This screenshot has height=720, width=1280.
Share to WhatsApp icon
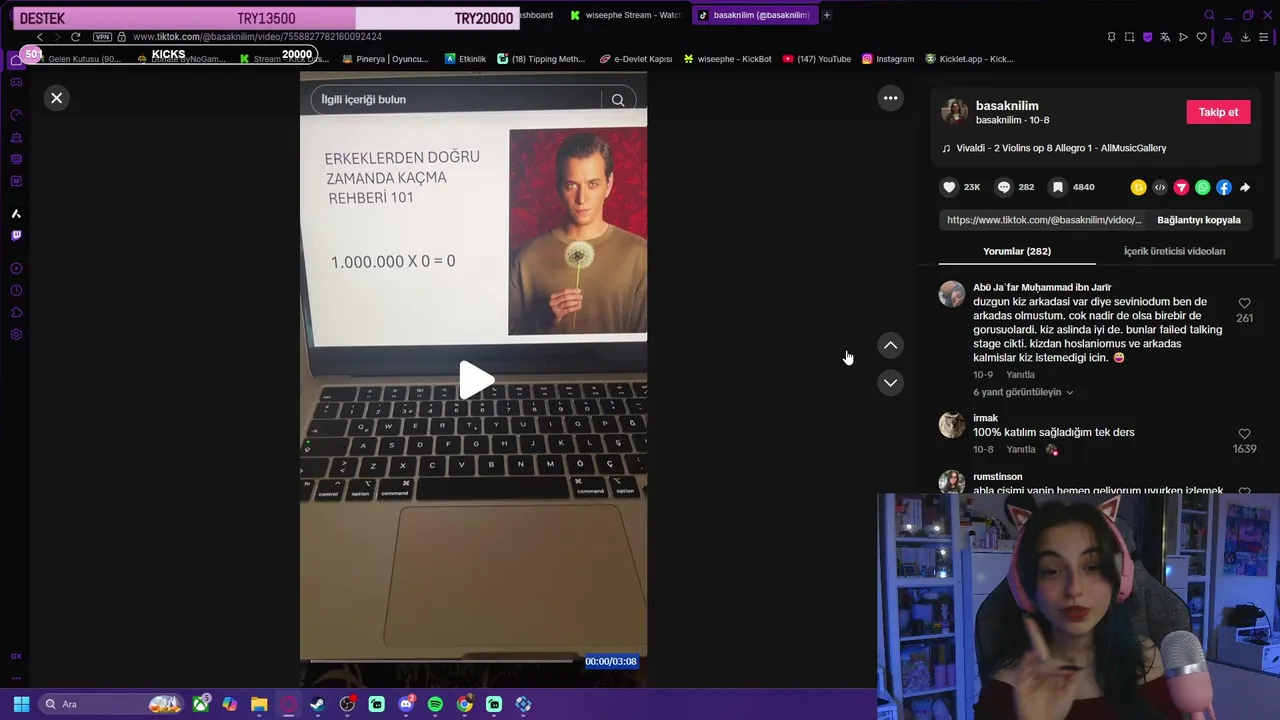[x=1202, y=187]
